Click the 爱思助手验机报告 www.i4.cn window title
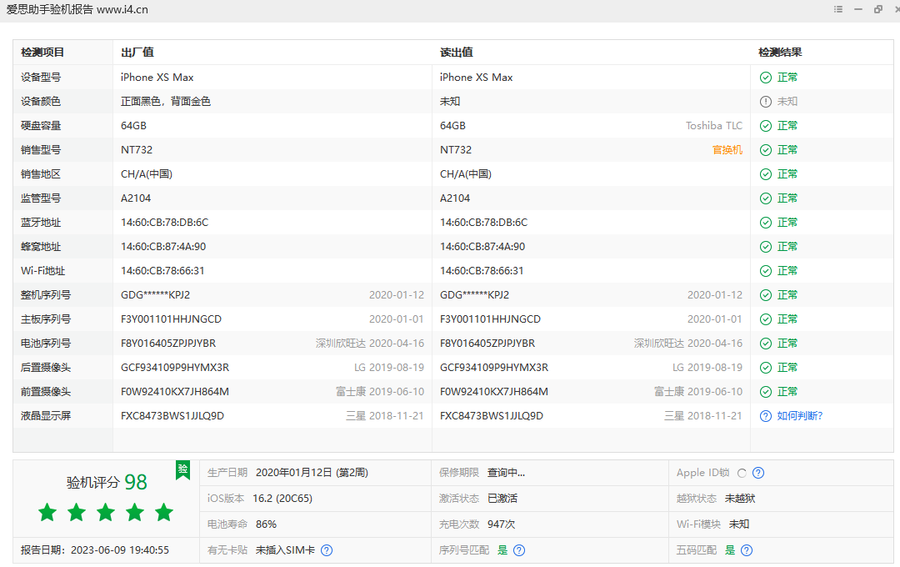900x567 pixels. pyautogui.click(x=77, y=10)
